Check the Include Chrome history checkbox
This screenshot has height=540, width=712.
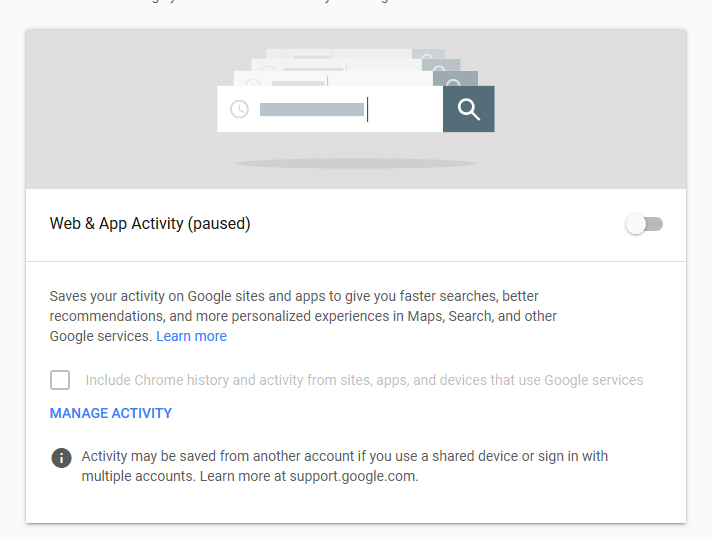pos(60,380)
